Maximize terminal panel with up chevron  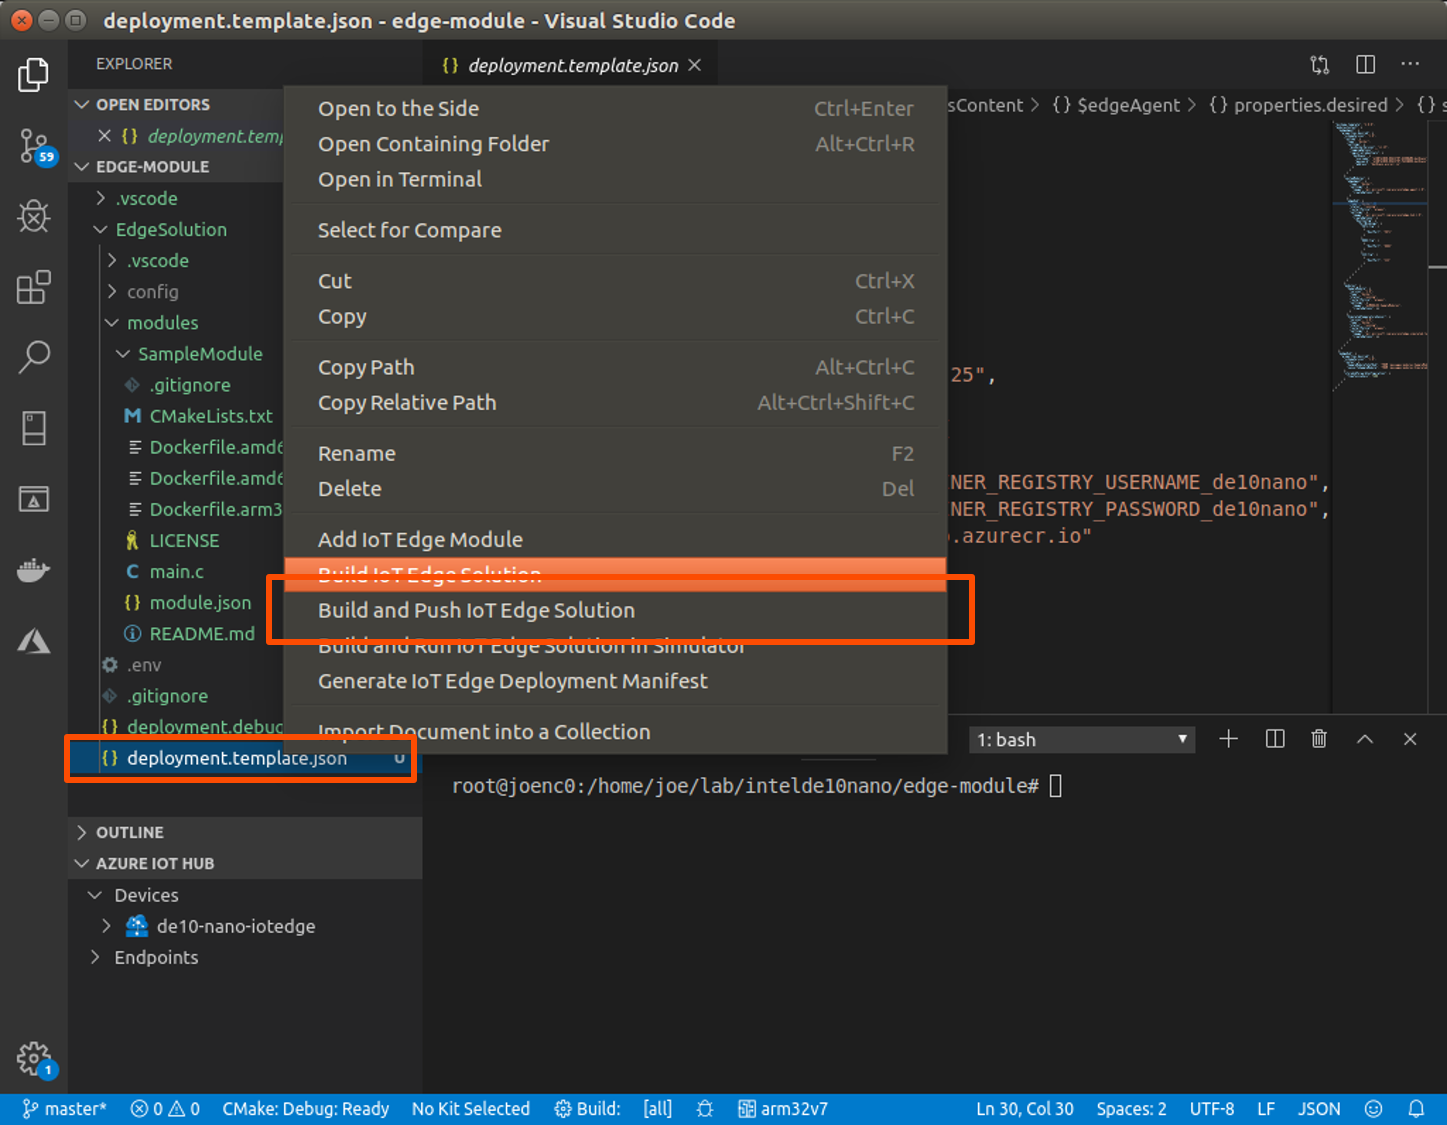(x=1365, y=739)
